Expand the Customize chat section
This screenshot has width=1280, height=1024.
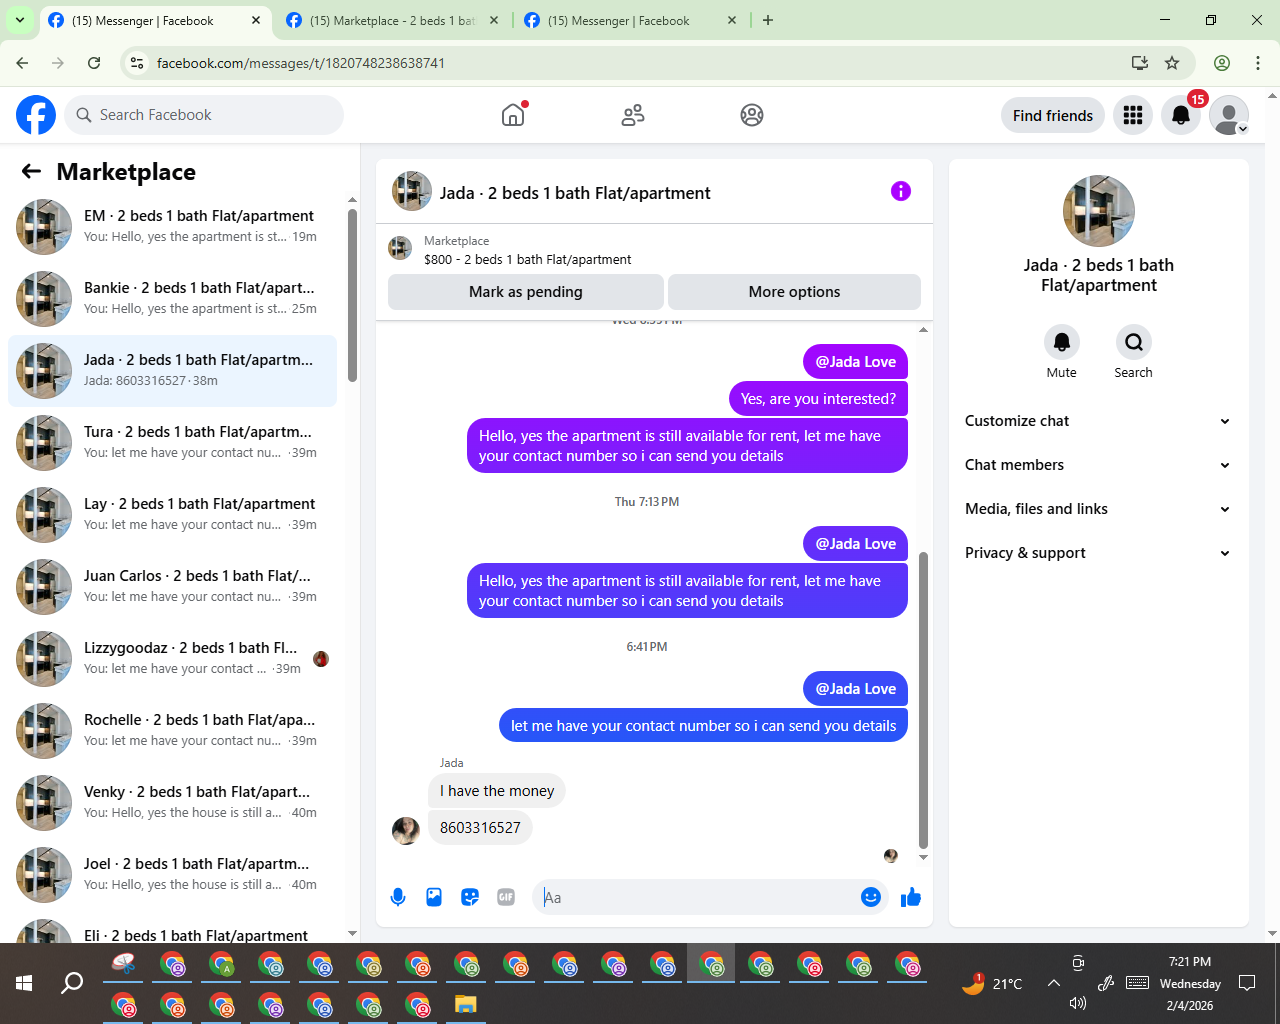point(1098,421)
